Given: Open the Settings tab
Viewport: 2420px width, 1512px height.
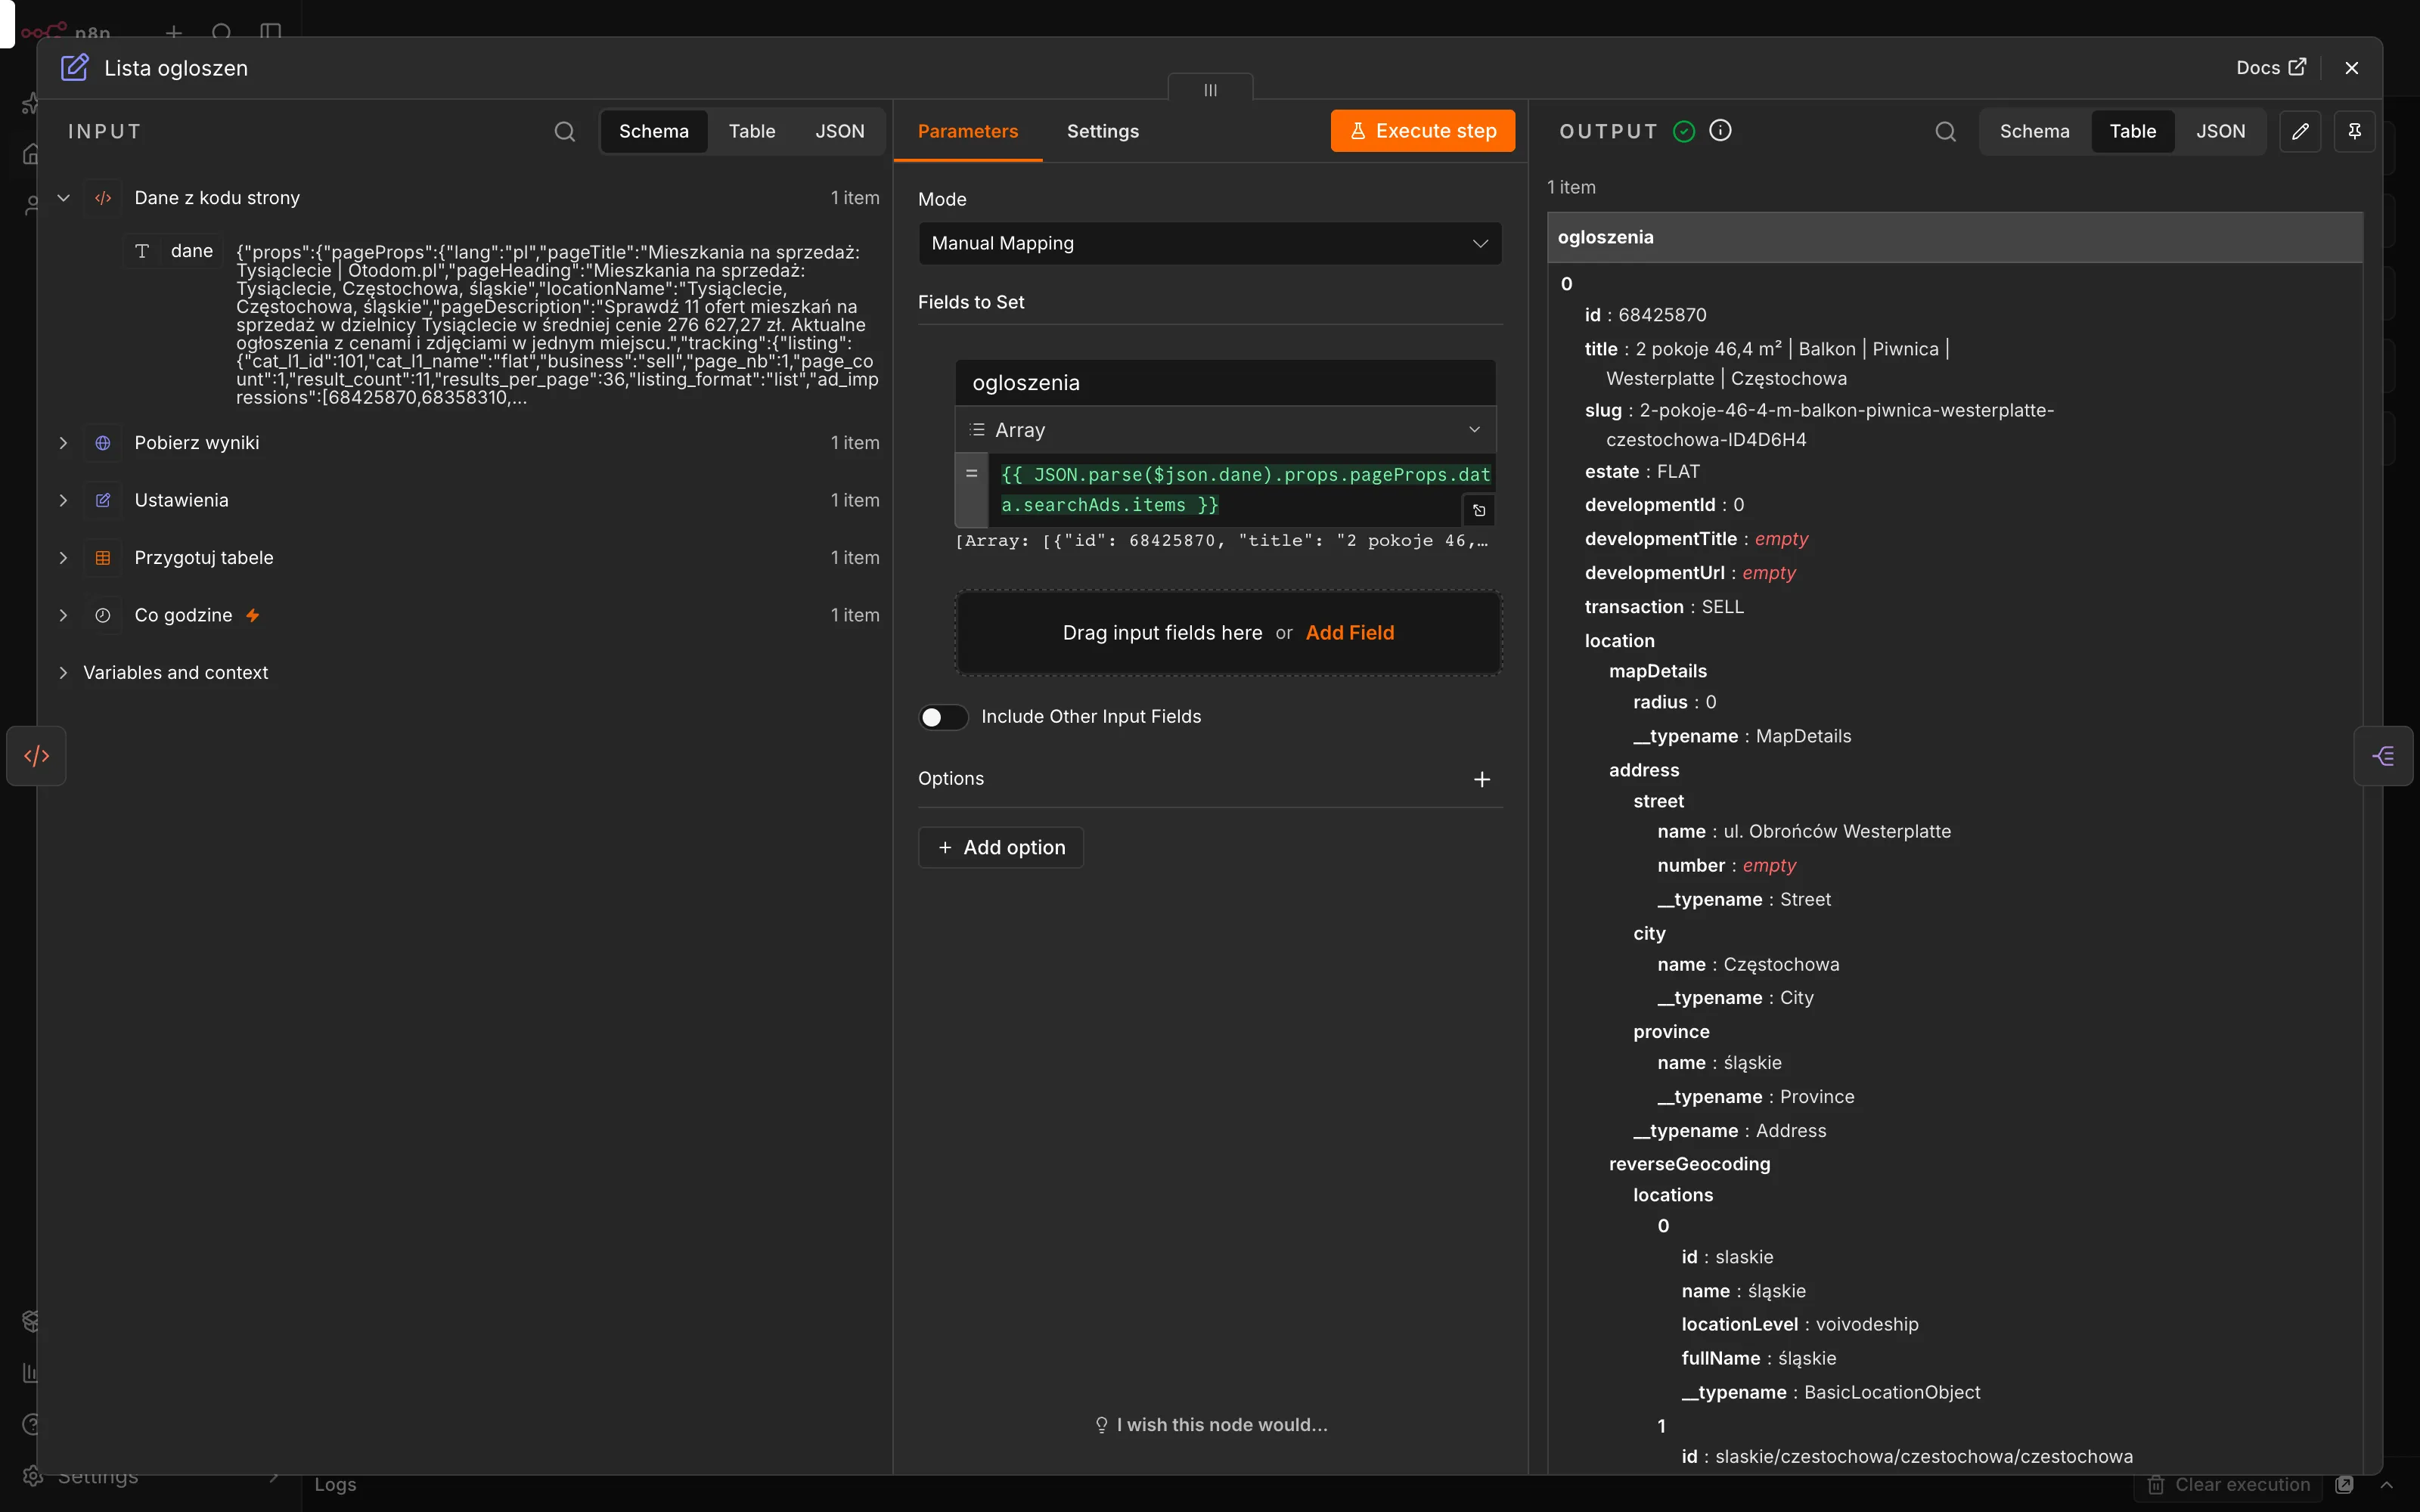Looking at the screenshot, I should 1102,131.
